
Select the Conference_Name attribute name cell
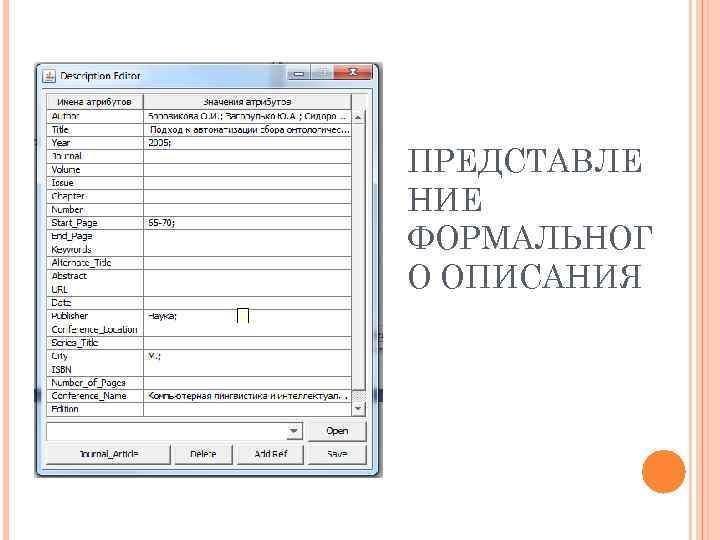[95, 396]
